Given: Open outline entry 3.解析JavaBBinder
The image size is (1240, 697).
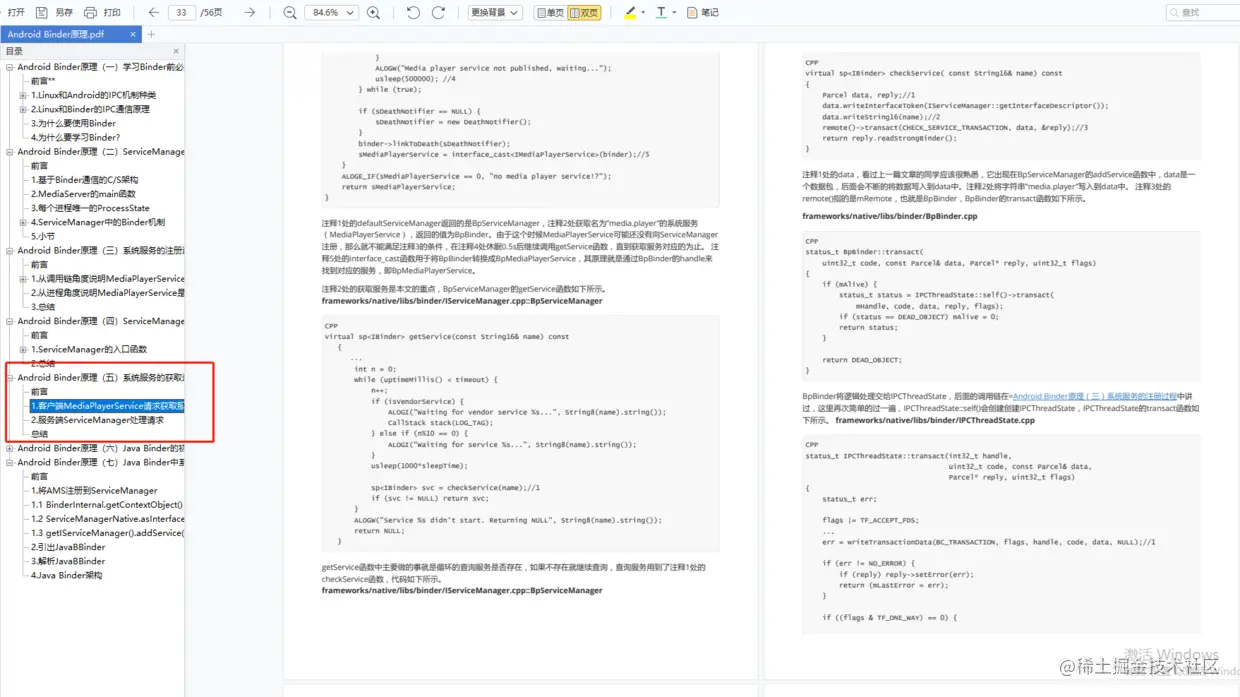Looking at the screenshot, I should point(68,561).
